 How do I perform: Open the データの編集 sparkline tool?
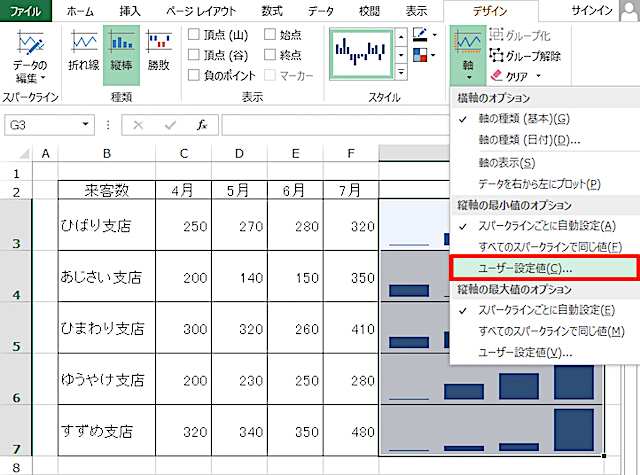pyautogui.click(x=29, y=57)
